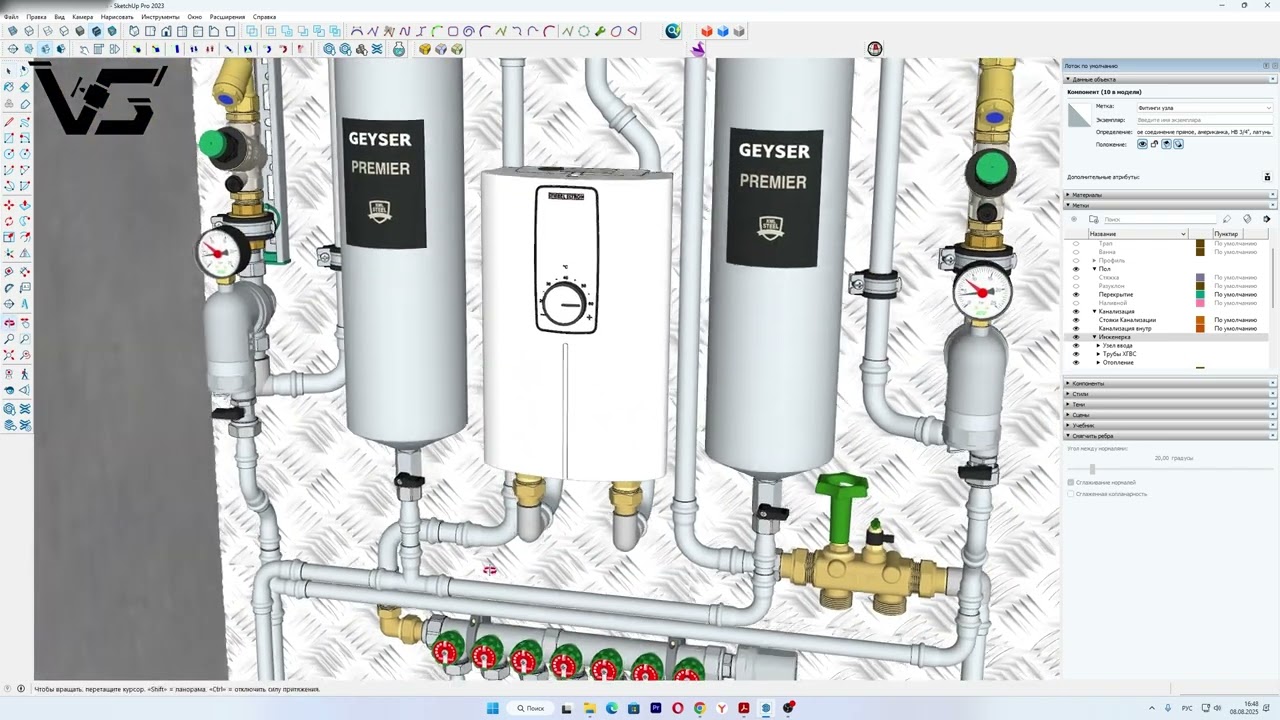The height and width of the screenshot is (720, 1280).
Task: Toggle Color by Tag button
Action: coord(1247,219)
